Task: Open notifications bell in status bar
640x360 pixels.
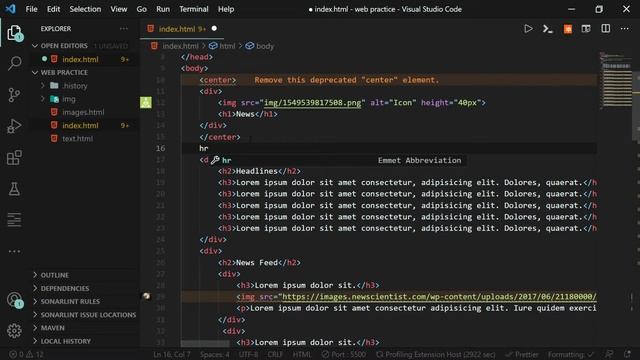Action: coord(627,354)
